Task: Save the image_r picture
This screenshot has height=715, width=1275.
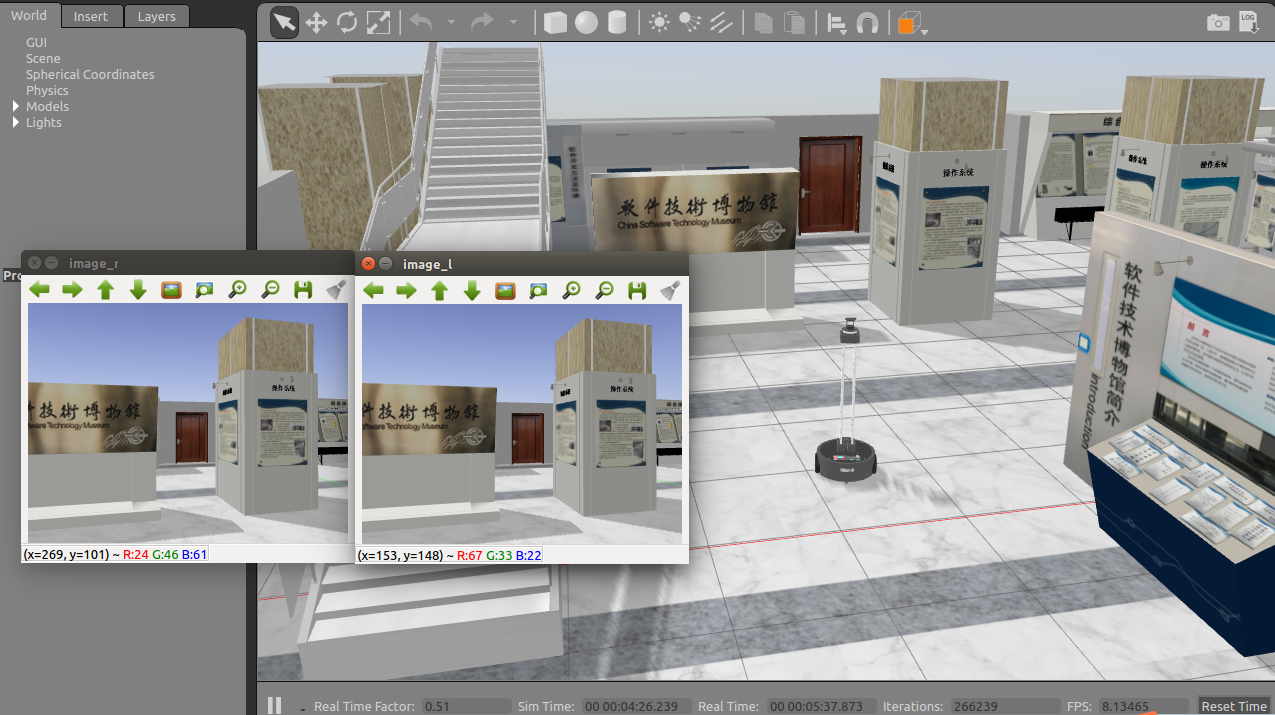Action: [x=303, y=290]
